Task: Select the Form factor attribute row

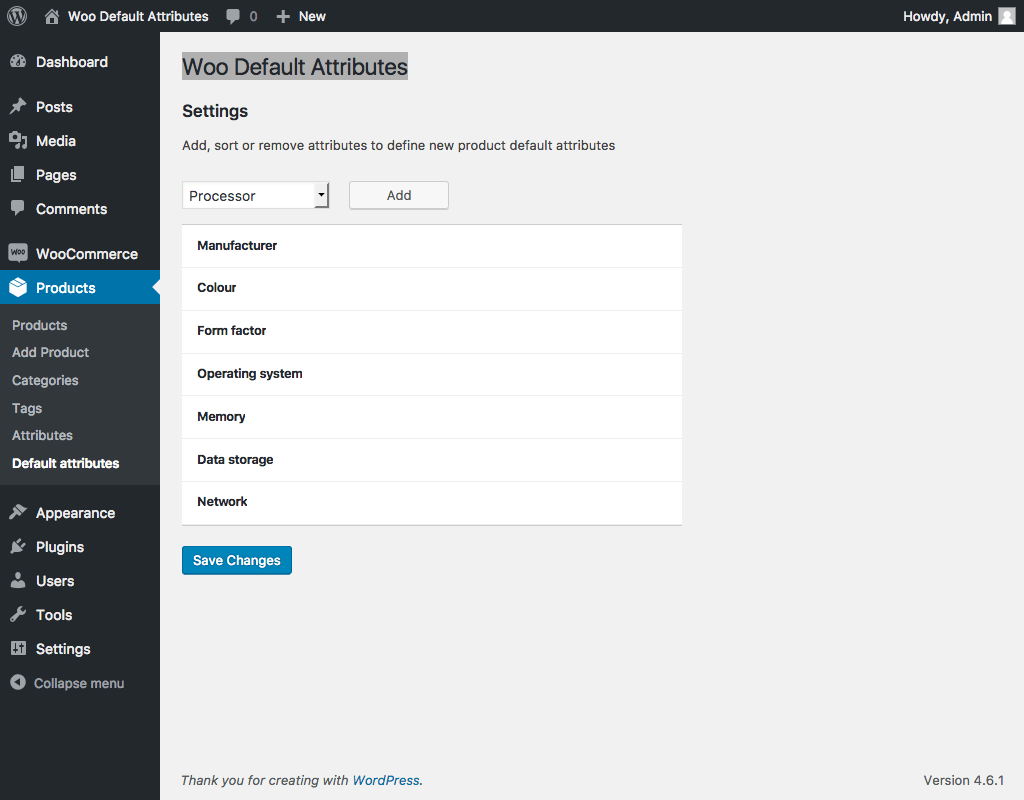Action: pos(432,331)
